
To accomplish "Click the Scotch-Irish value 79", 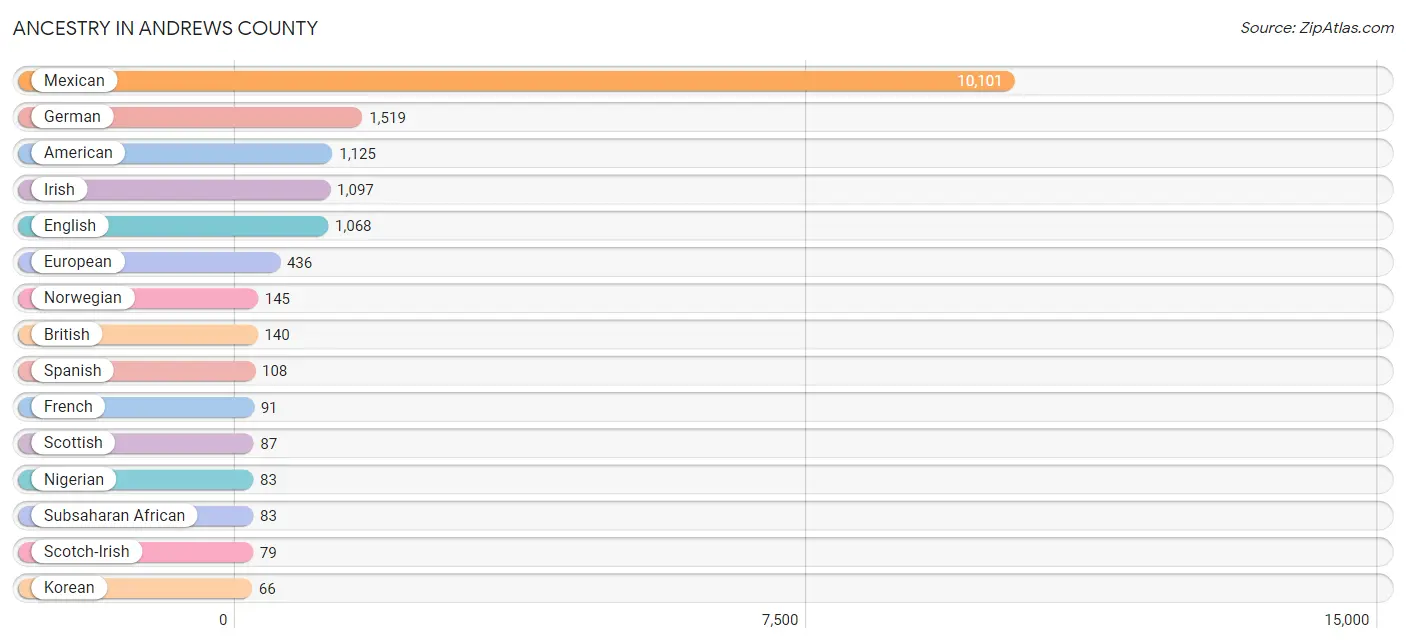I will pos(268,553).
